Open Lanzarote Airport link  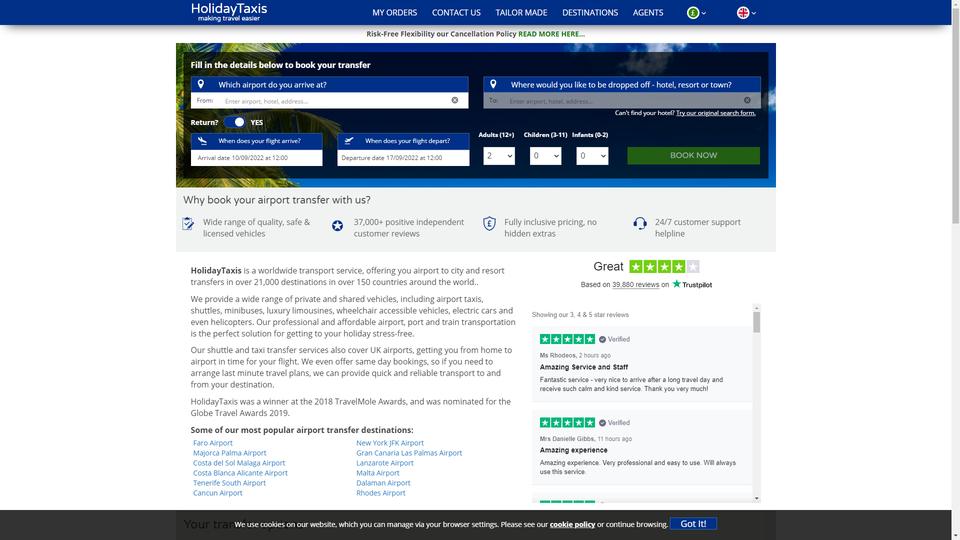pos(384,463)
